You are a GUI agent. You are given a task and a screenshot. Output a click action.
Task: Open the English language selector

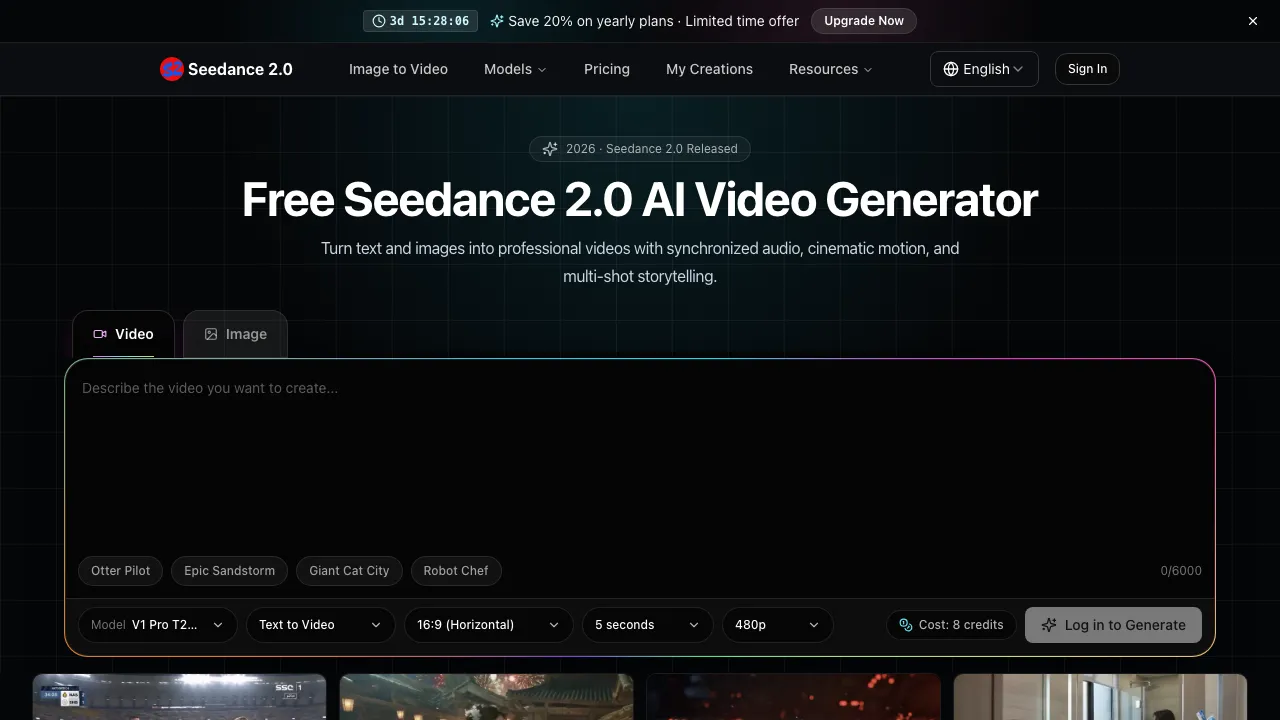(x=984, y=69)
